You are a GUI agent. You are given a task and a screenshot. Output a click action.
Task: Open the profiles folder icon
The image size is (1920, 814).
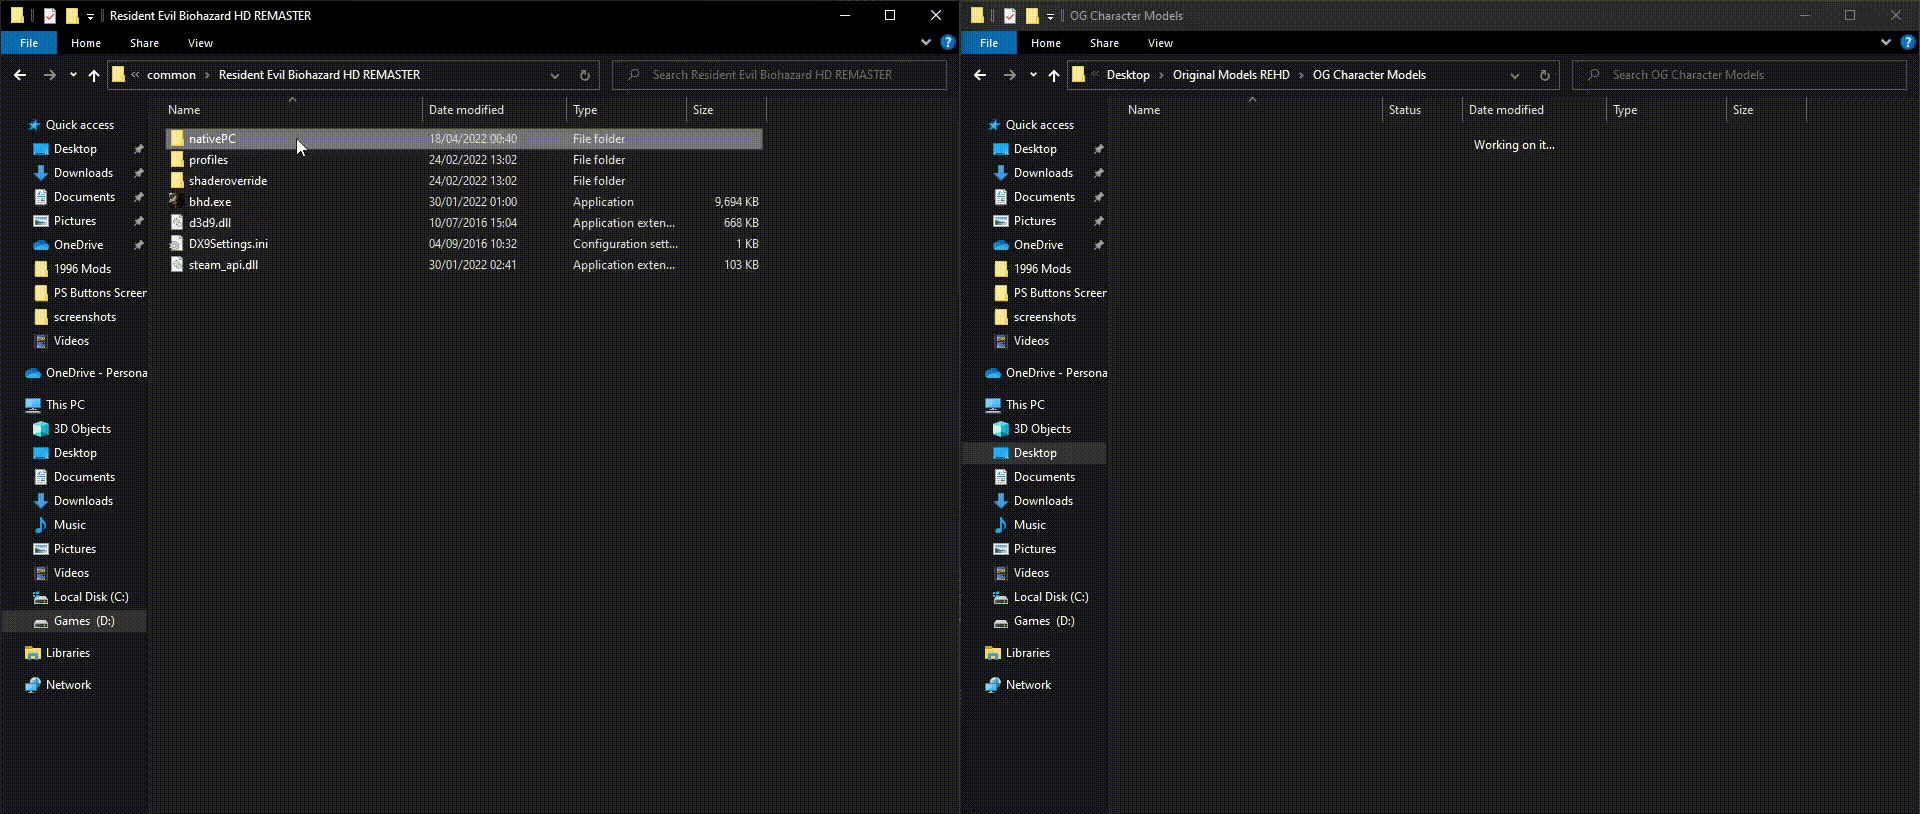click(177, 160)
